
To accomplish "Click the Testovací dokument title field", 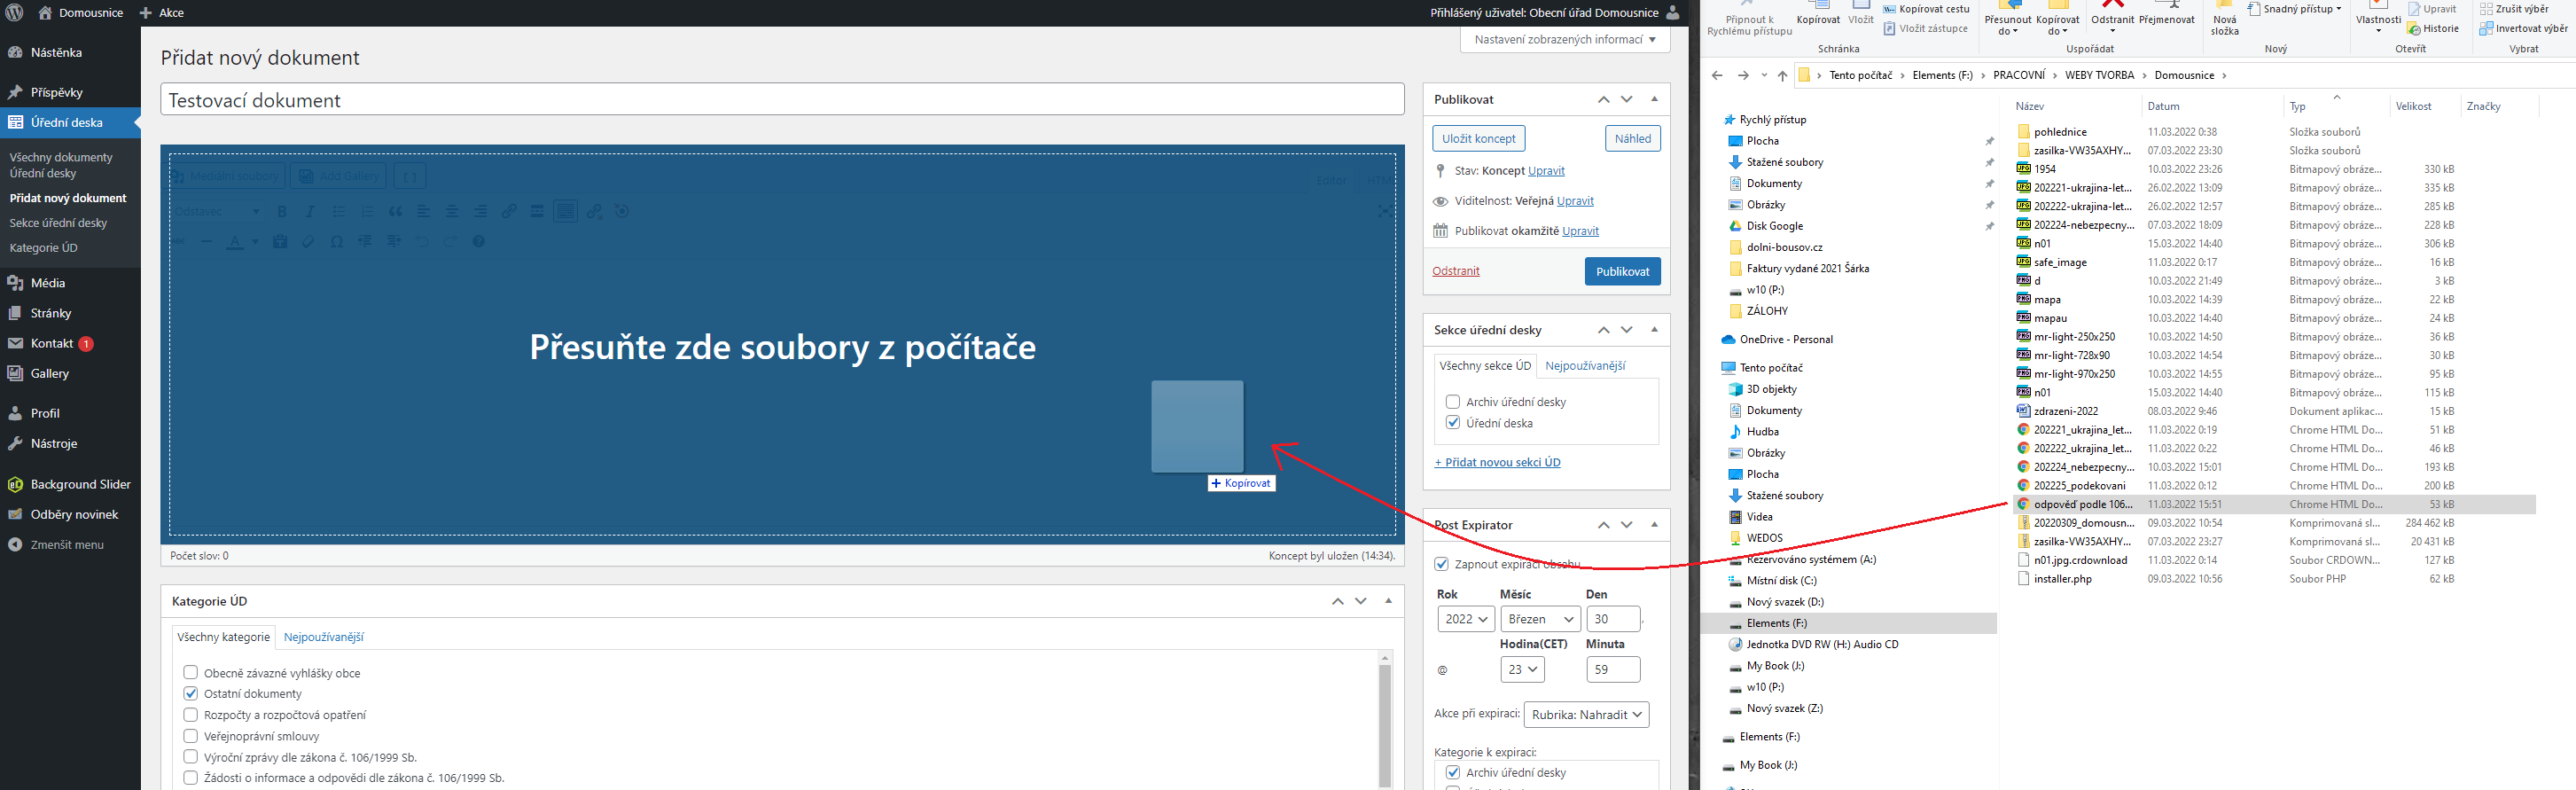I will [782, 100].
